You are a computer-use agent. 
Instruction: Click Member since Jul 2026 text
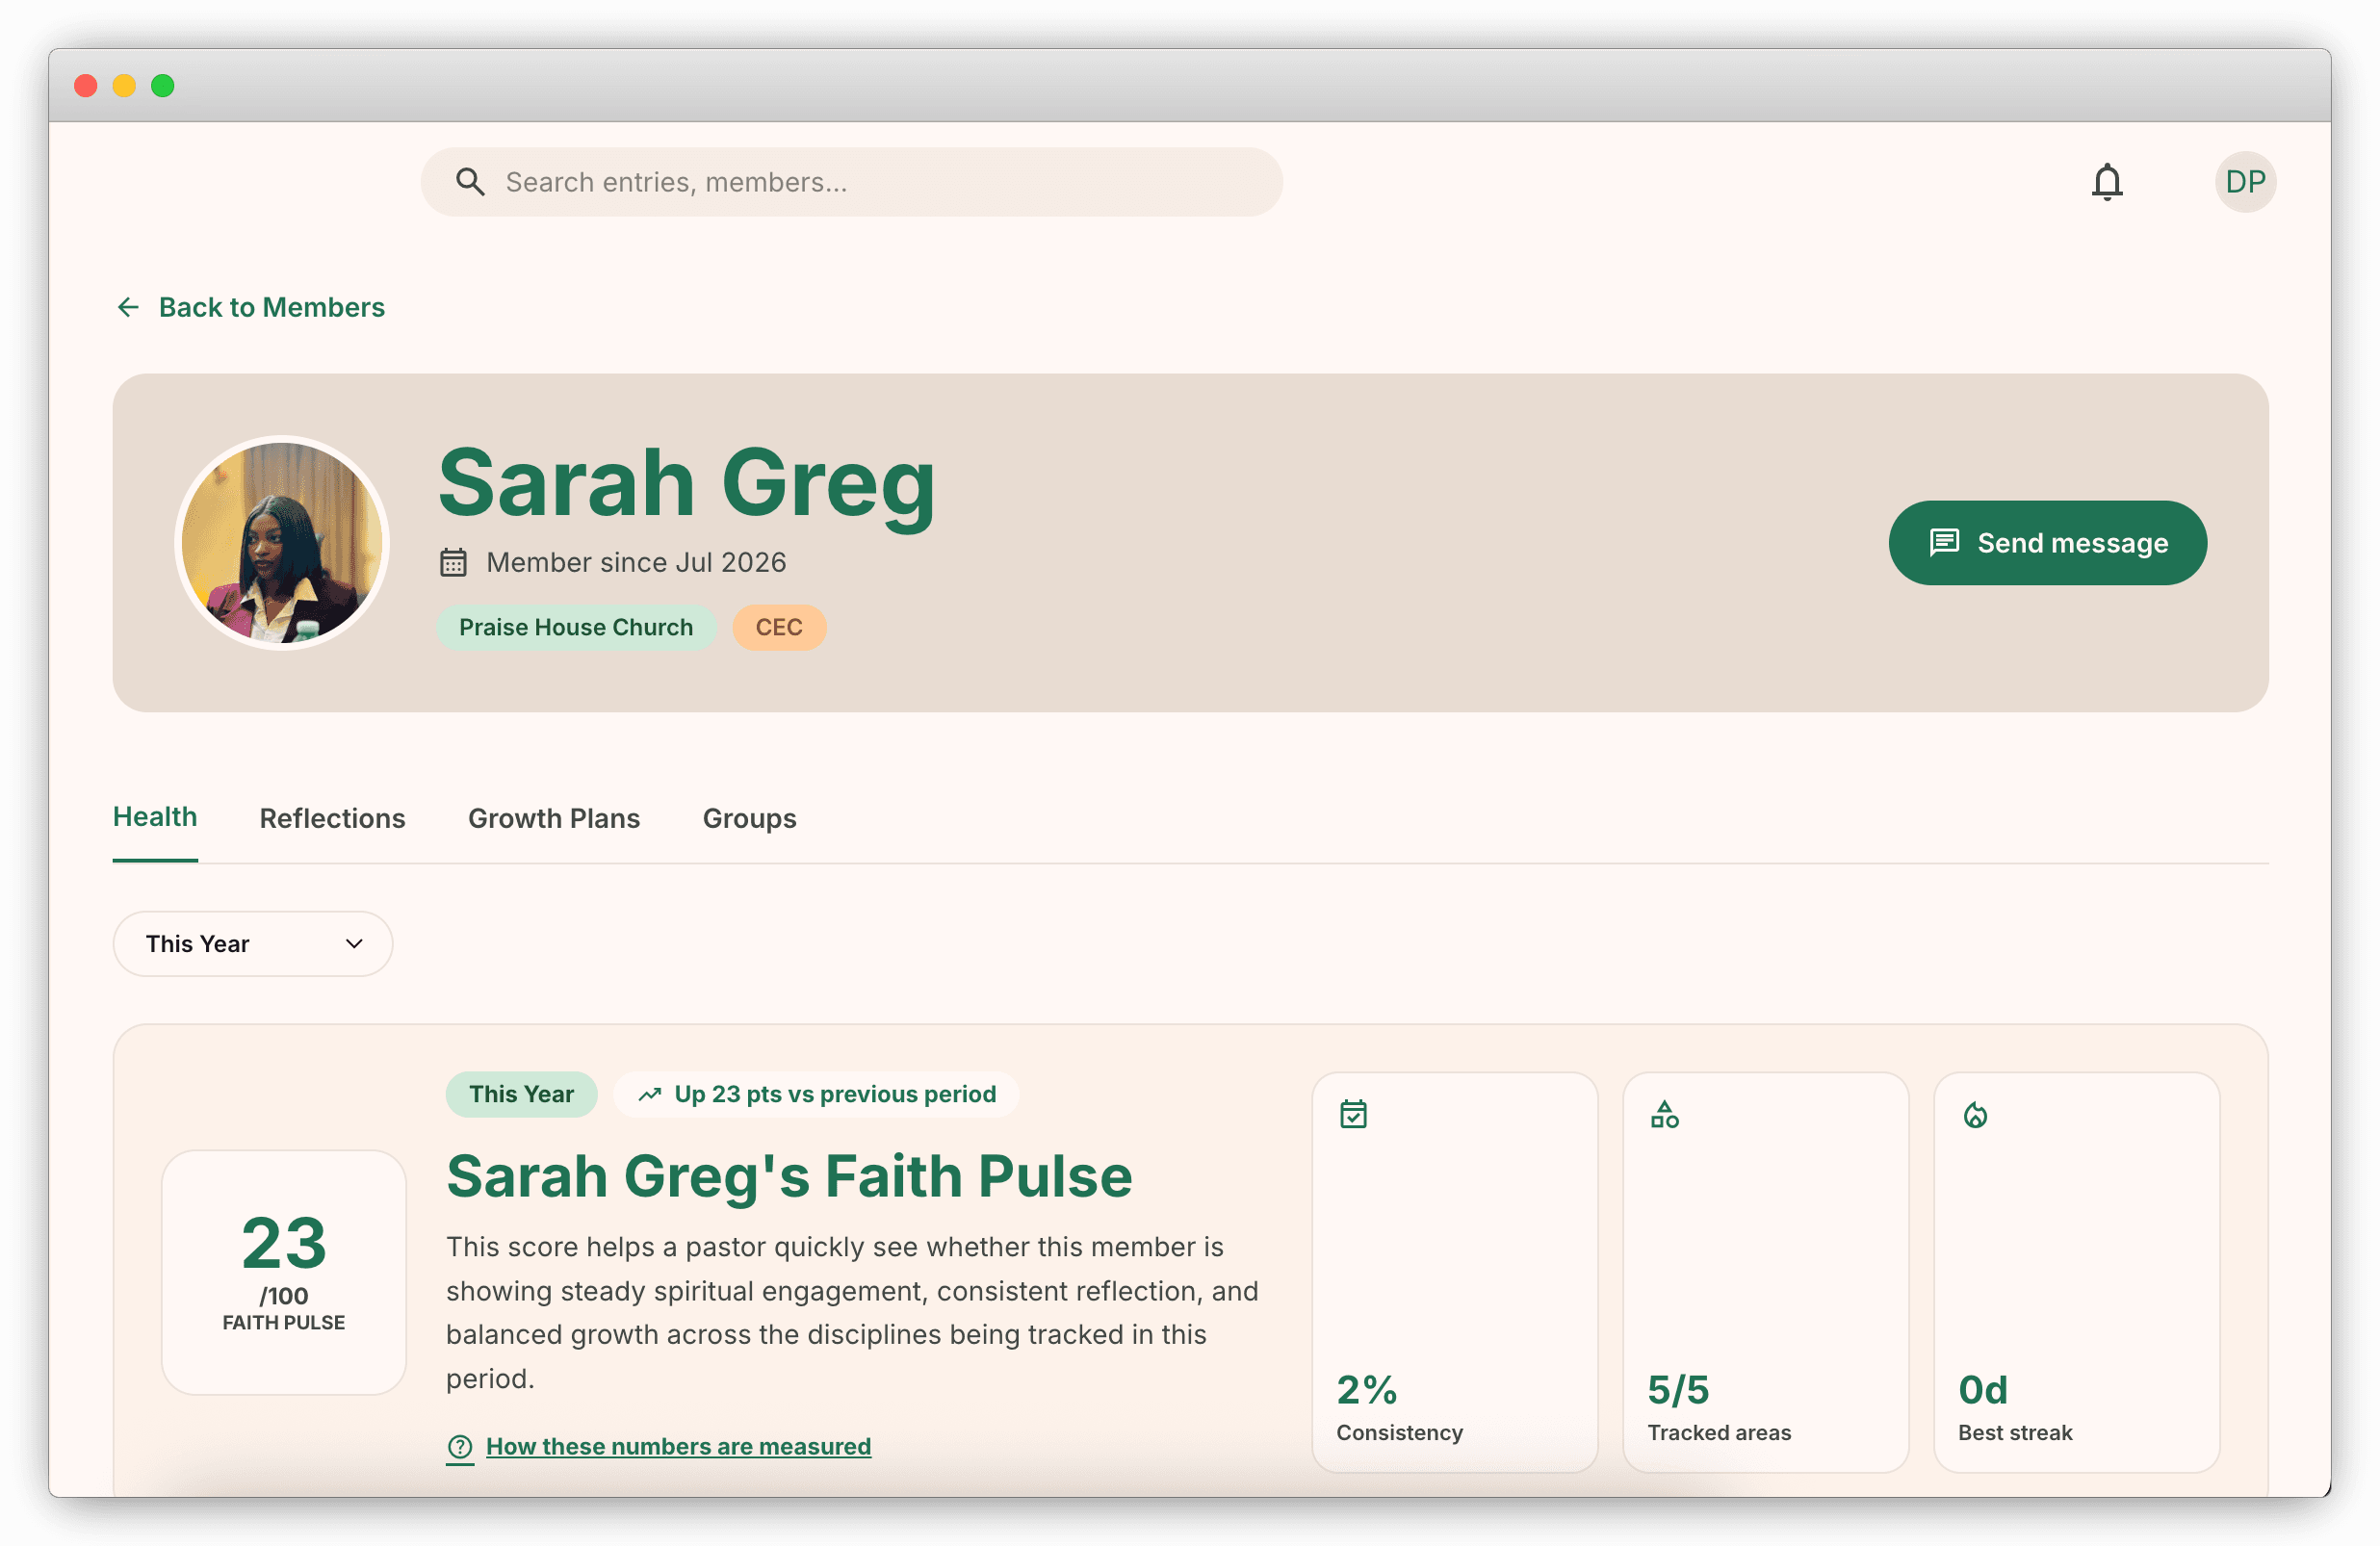[636, 562]
